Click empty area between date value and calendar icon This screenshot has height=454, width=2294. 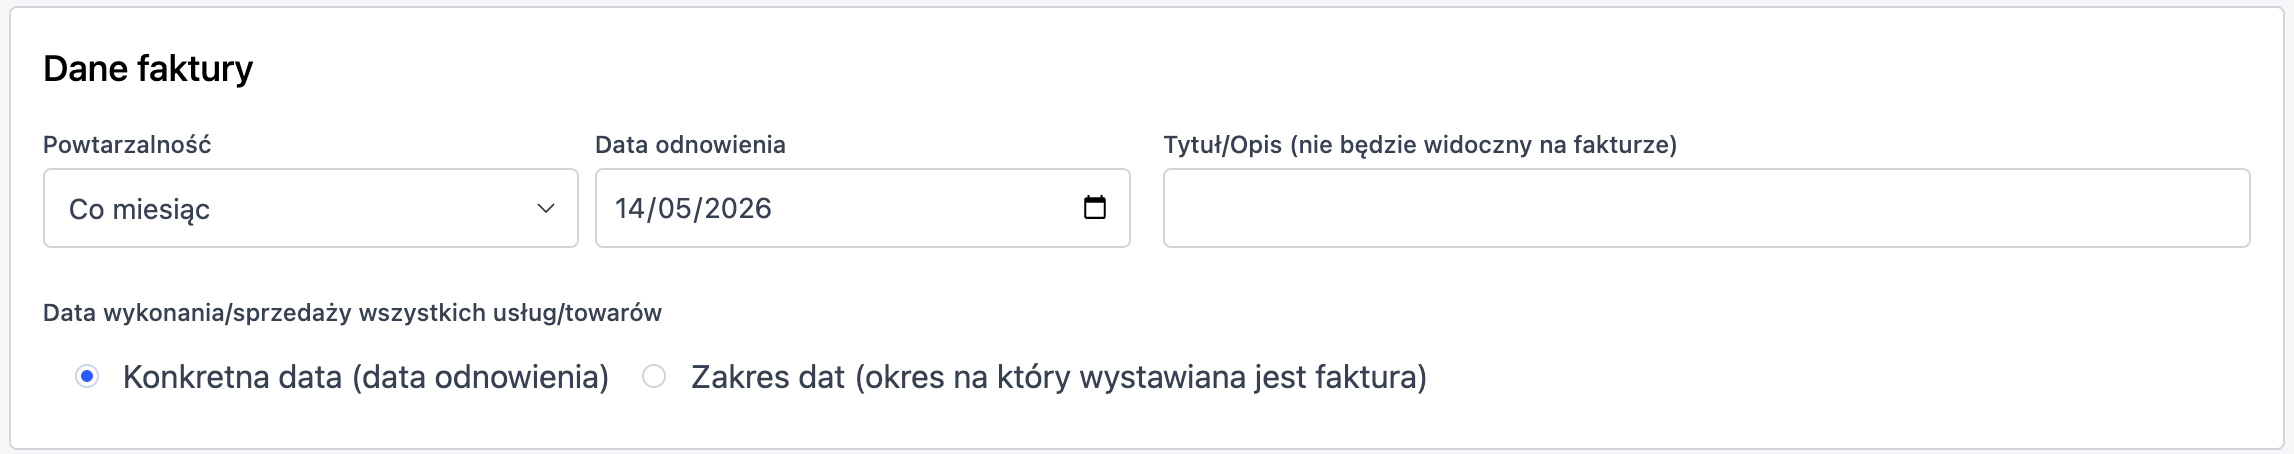(925, 208)
